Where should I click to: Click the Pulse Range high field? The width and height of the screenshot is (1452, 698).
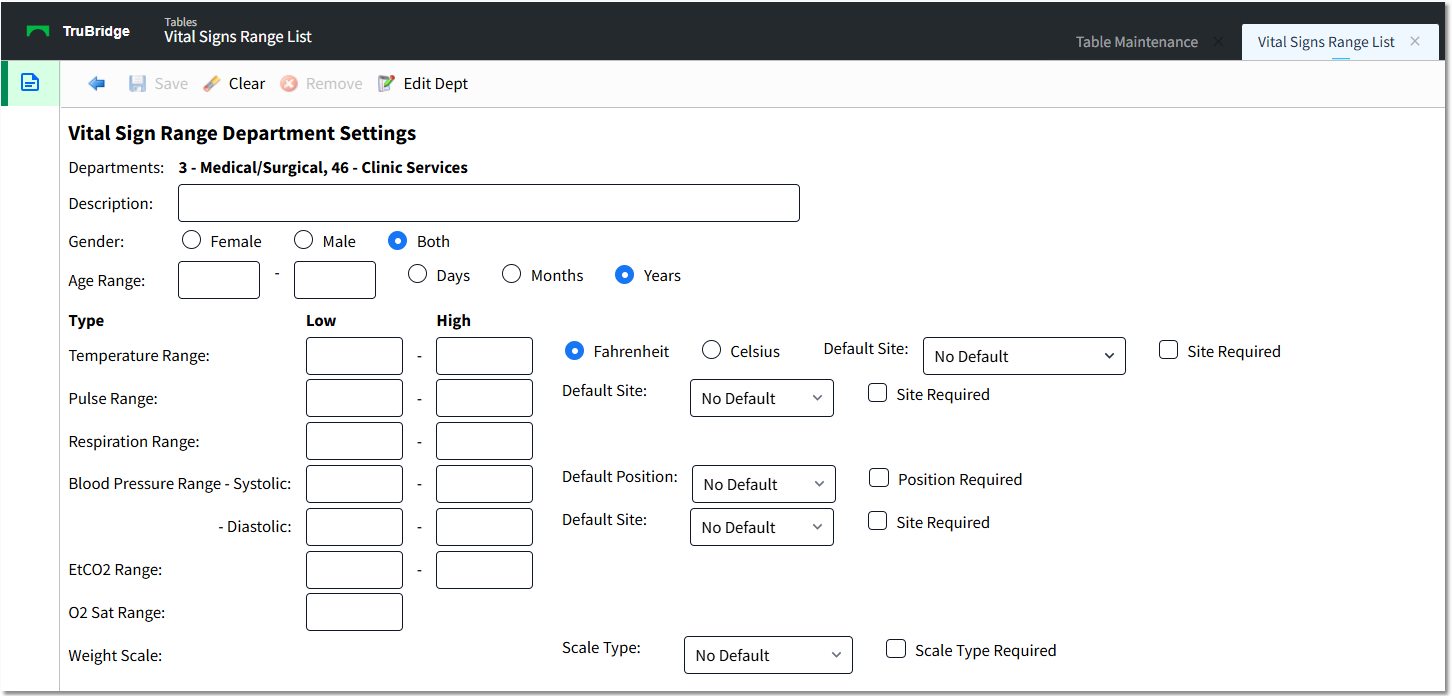point(484,398)
